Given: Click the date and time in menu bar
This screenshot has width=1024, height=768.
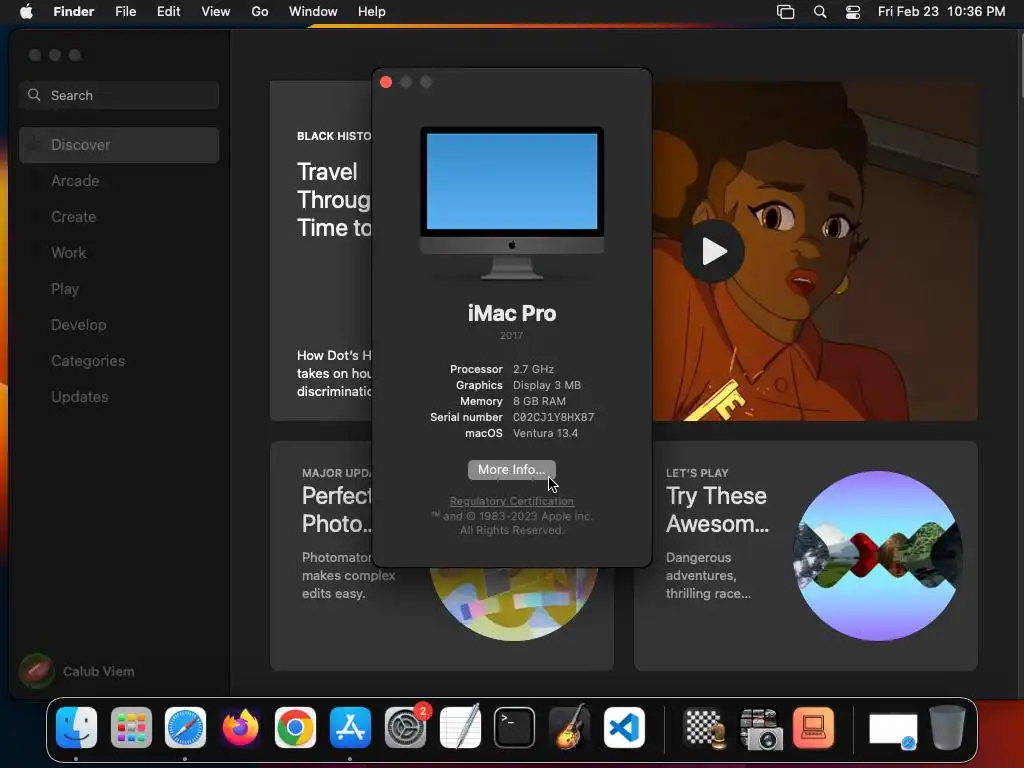Looking at the screenshot, I should click(x=941, y=12).
